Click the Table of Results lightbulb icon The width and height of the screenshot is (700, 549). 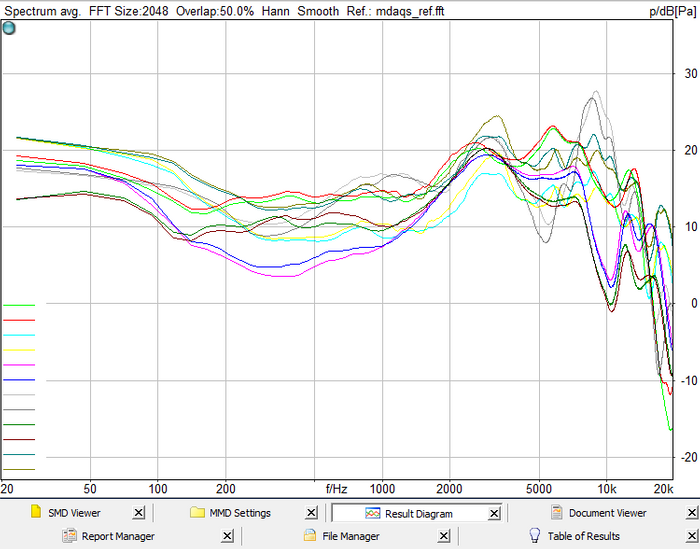pos(534,536)
